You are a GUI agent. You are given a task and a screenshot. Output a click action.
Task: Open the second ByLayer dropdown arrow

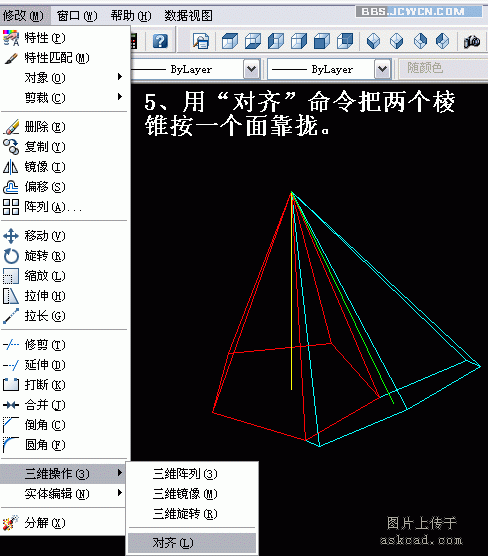[382, 69]
